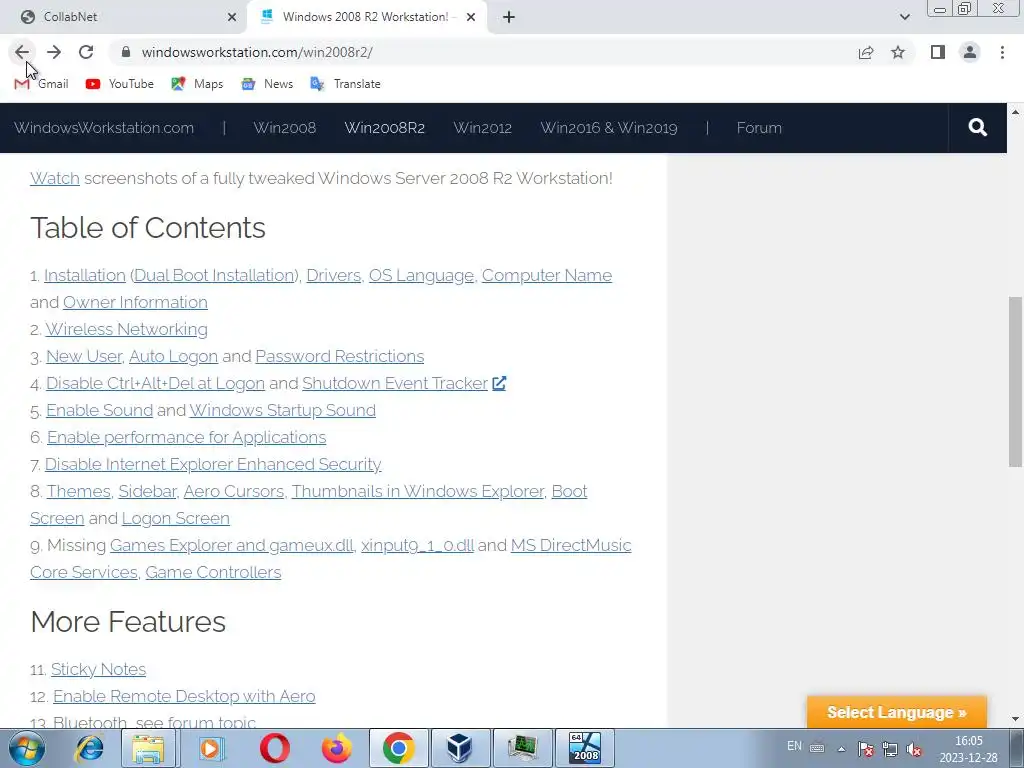The image size is (1024, 768).
Task: Click the browser forward arrow
Action: 54,52
